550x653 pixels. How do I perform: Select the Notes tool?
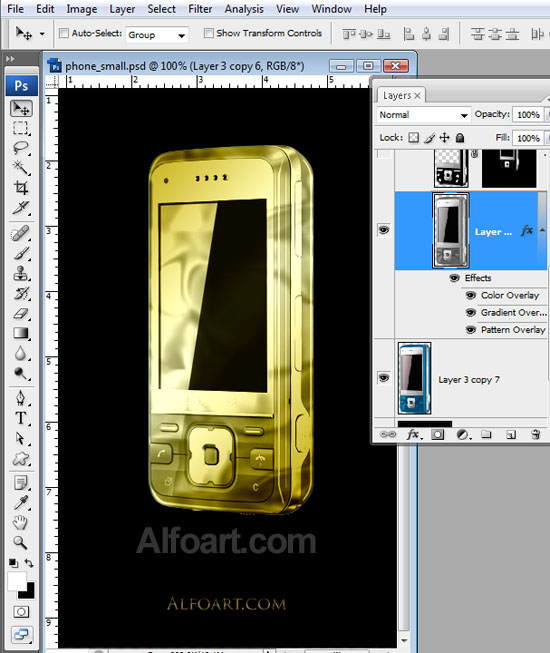click(x=21, y=483)
